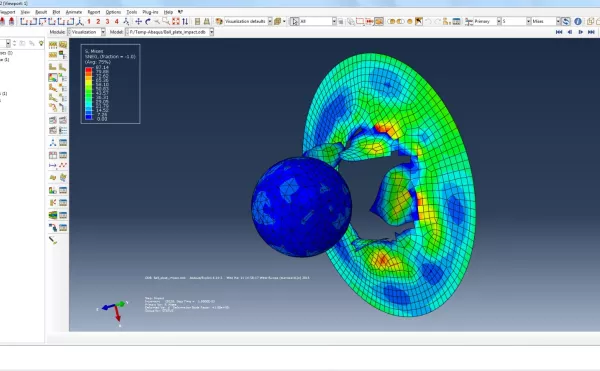Click the red zigzag XY plot icon
The width and height of the screenshot is (600, 371).
(x=63, y=165)
